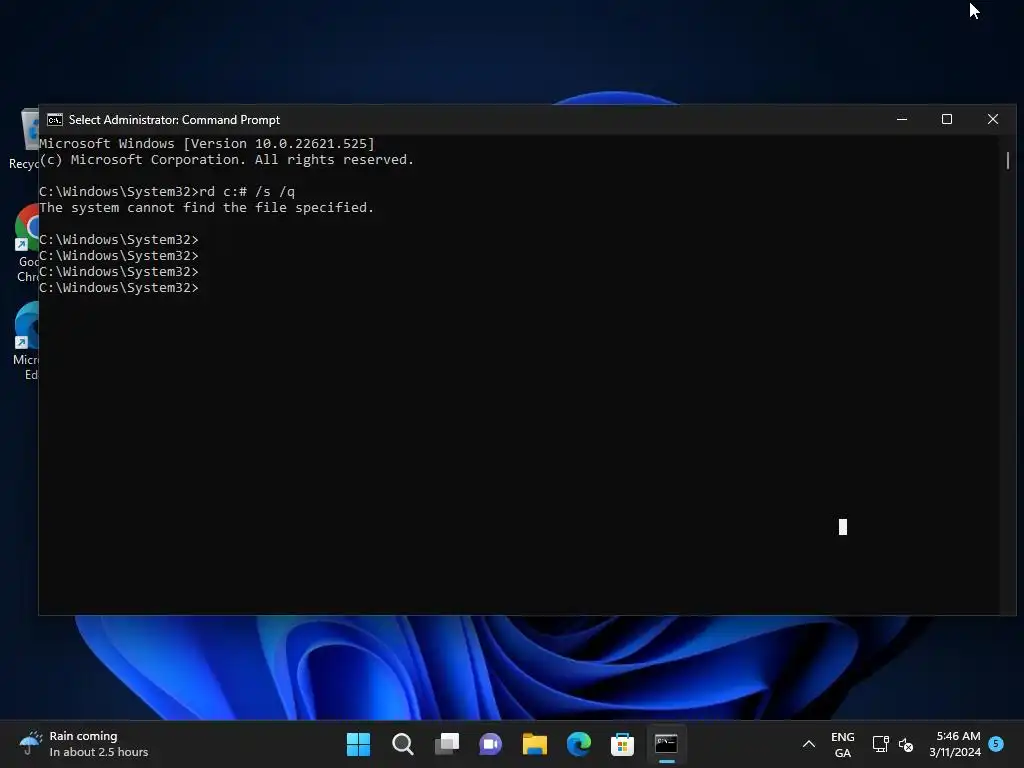Open Rain coming weather widget

85,744
